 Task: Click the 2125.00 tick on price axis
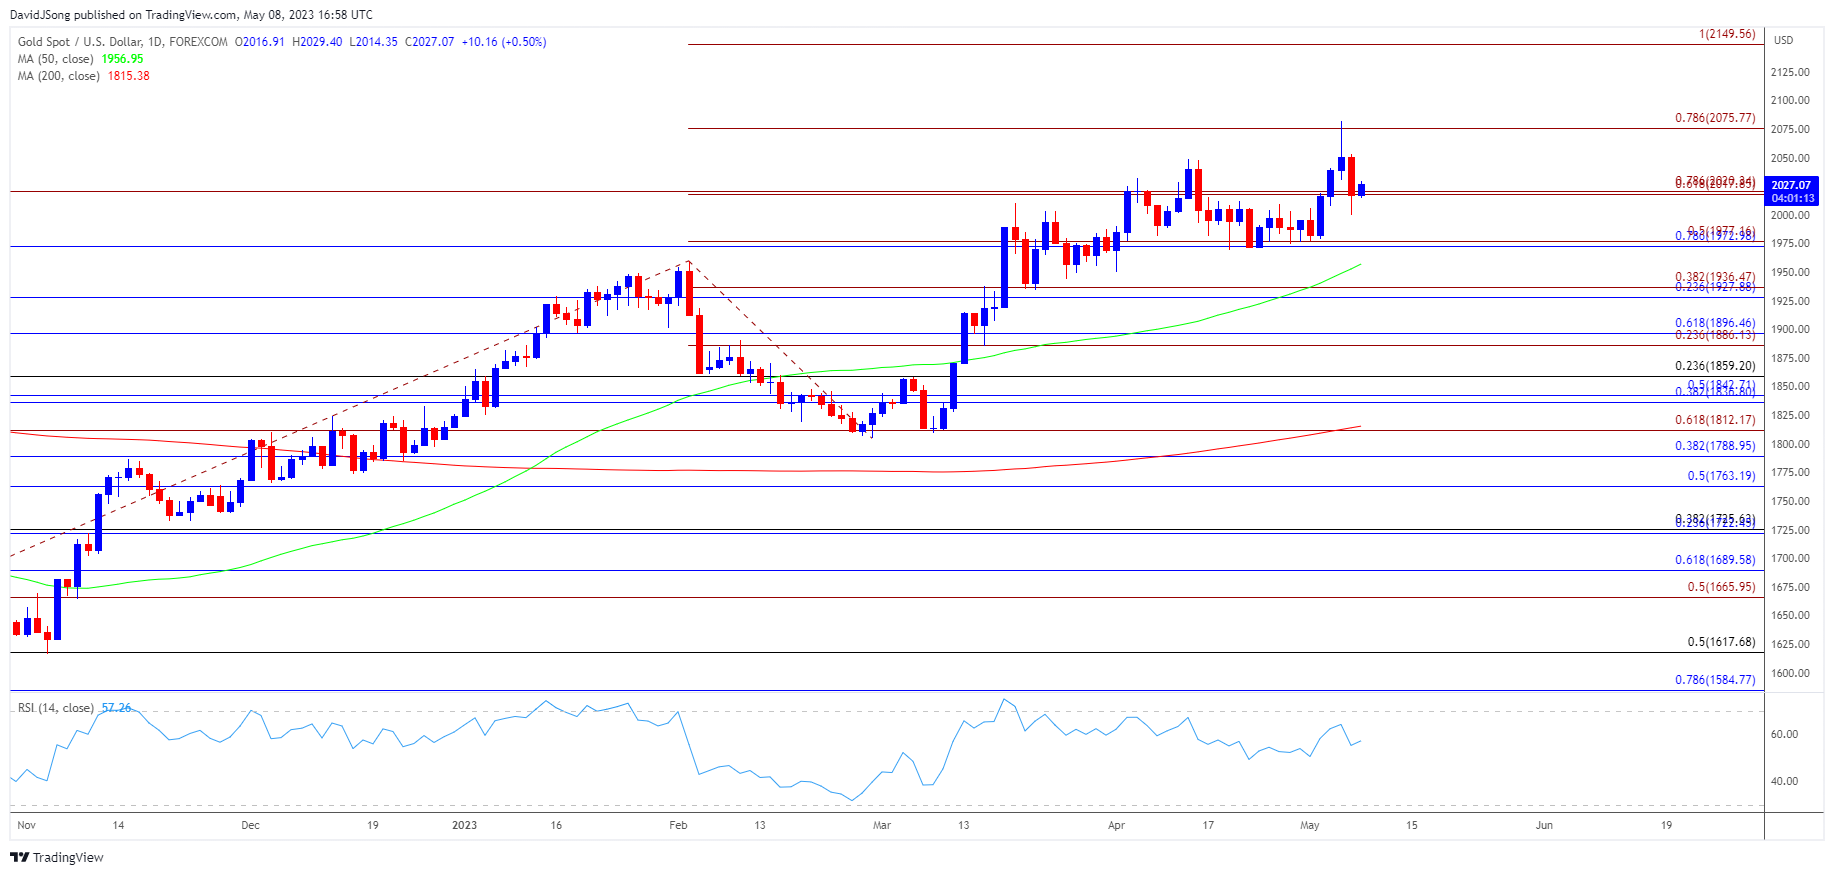[x=1789, y=72]
